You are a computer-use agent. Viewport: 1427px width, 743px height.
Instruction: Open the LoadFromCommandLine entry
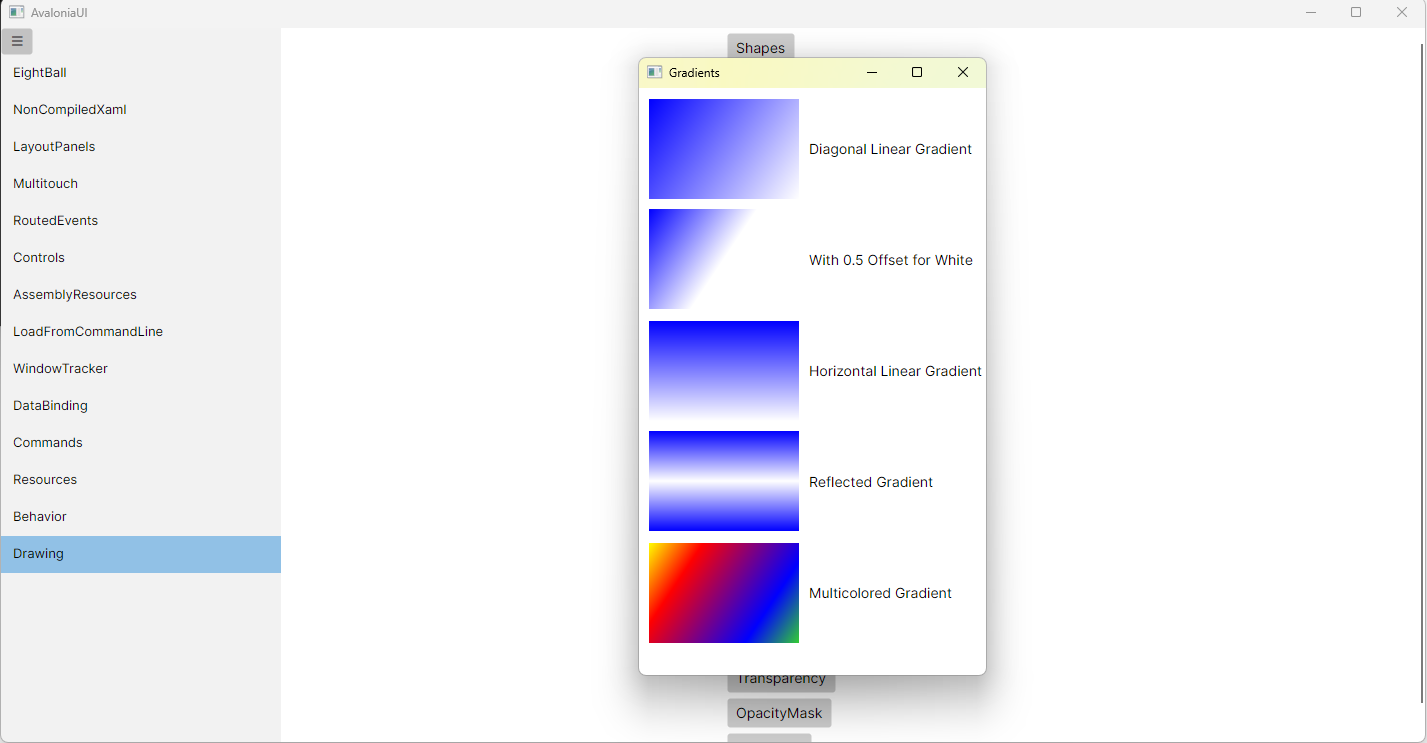[141, 332]
